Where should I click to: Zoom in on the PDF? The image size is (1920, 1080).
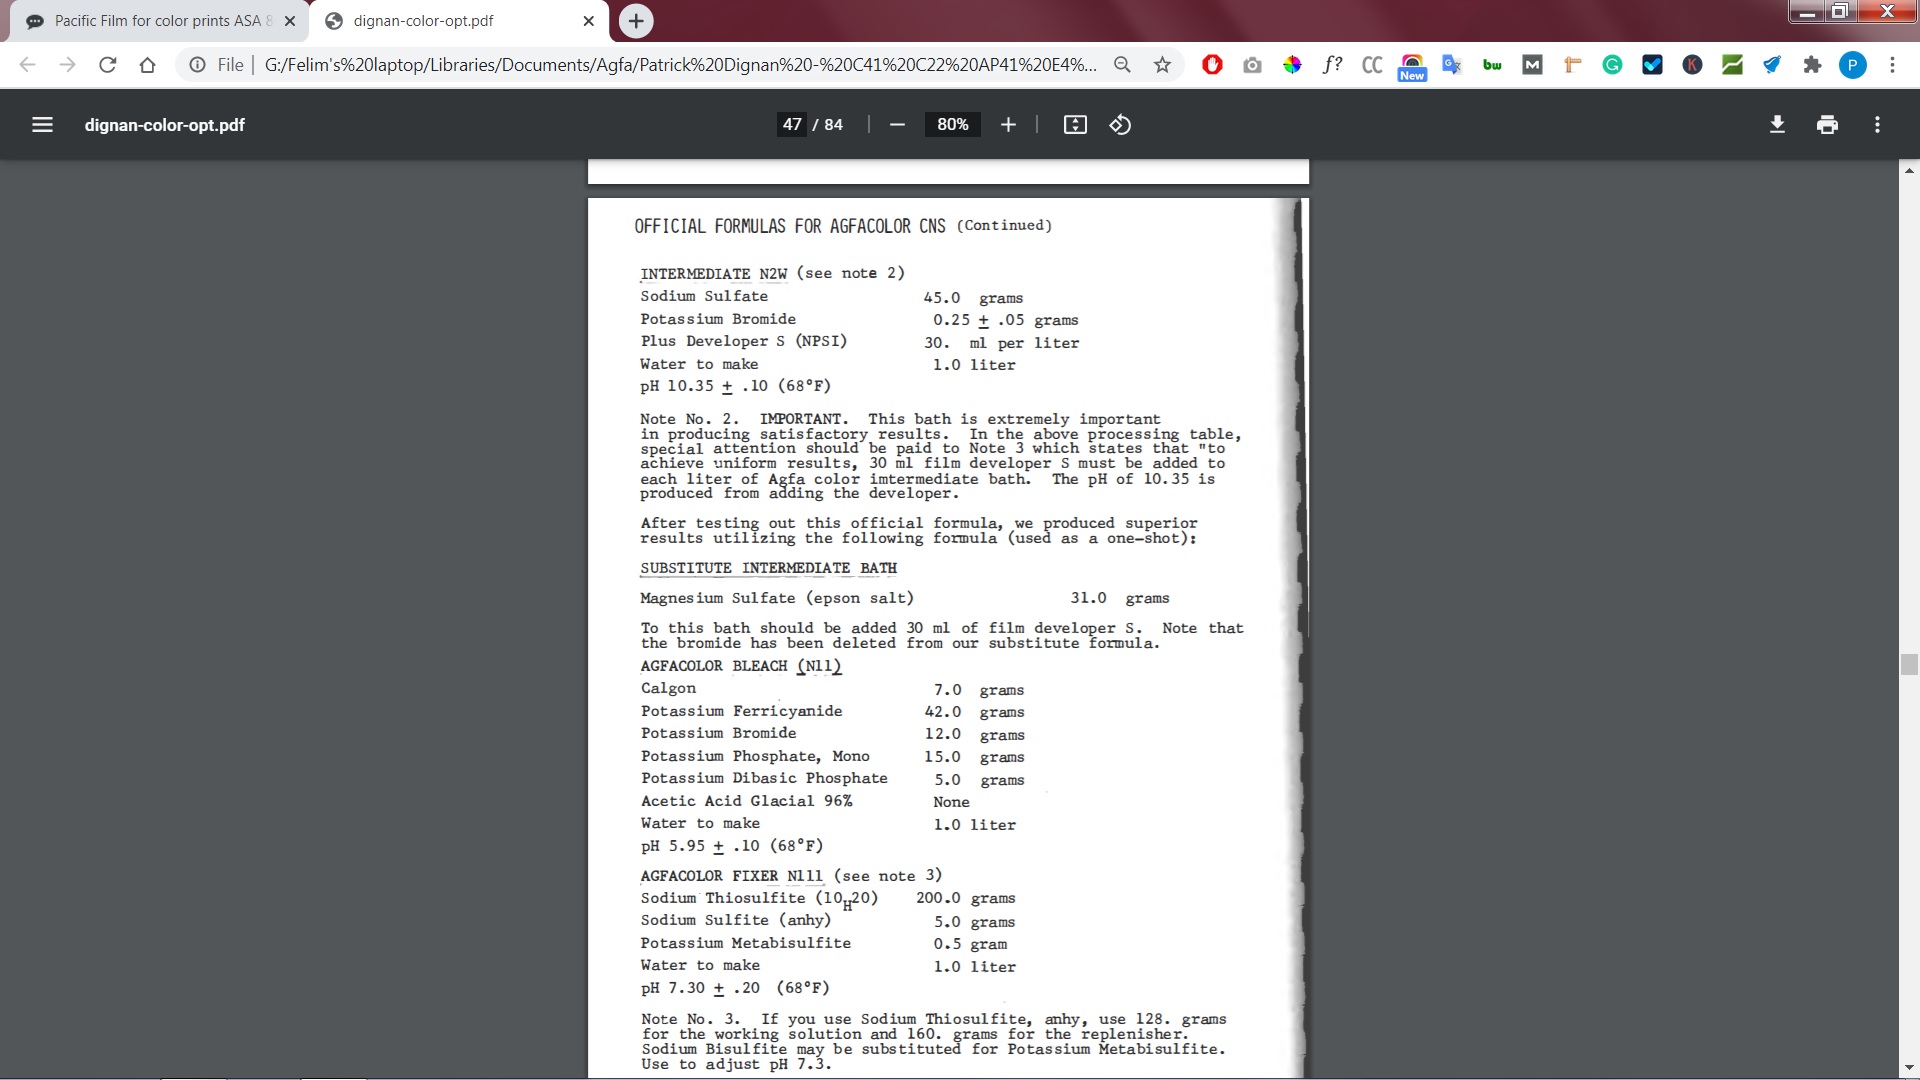click(1008, 125)
